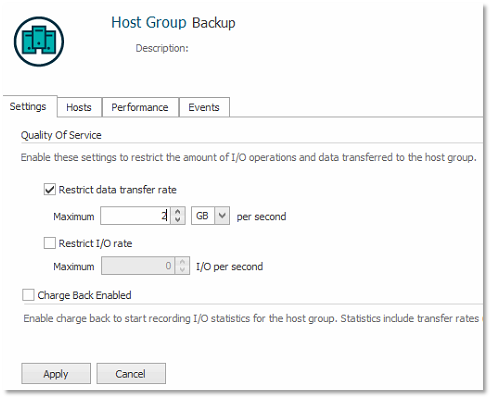Decrease the maximum data transfer rate value
Image resolution: width=492 pixels, height=399 pixels.
point(178,220)
